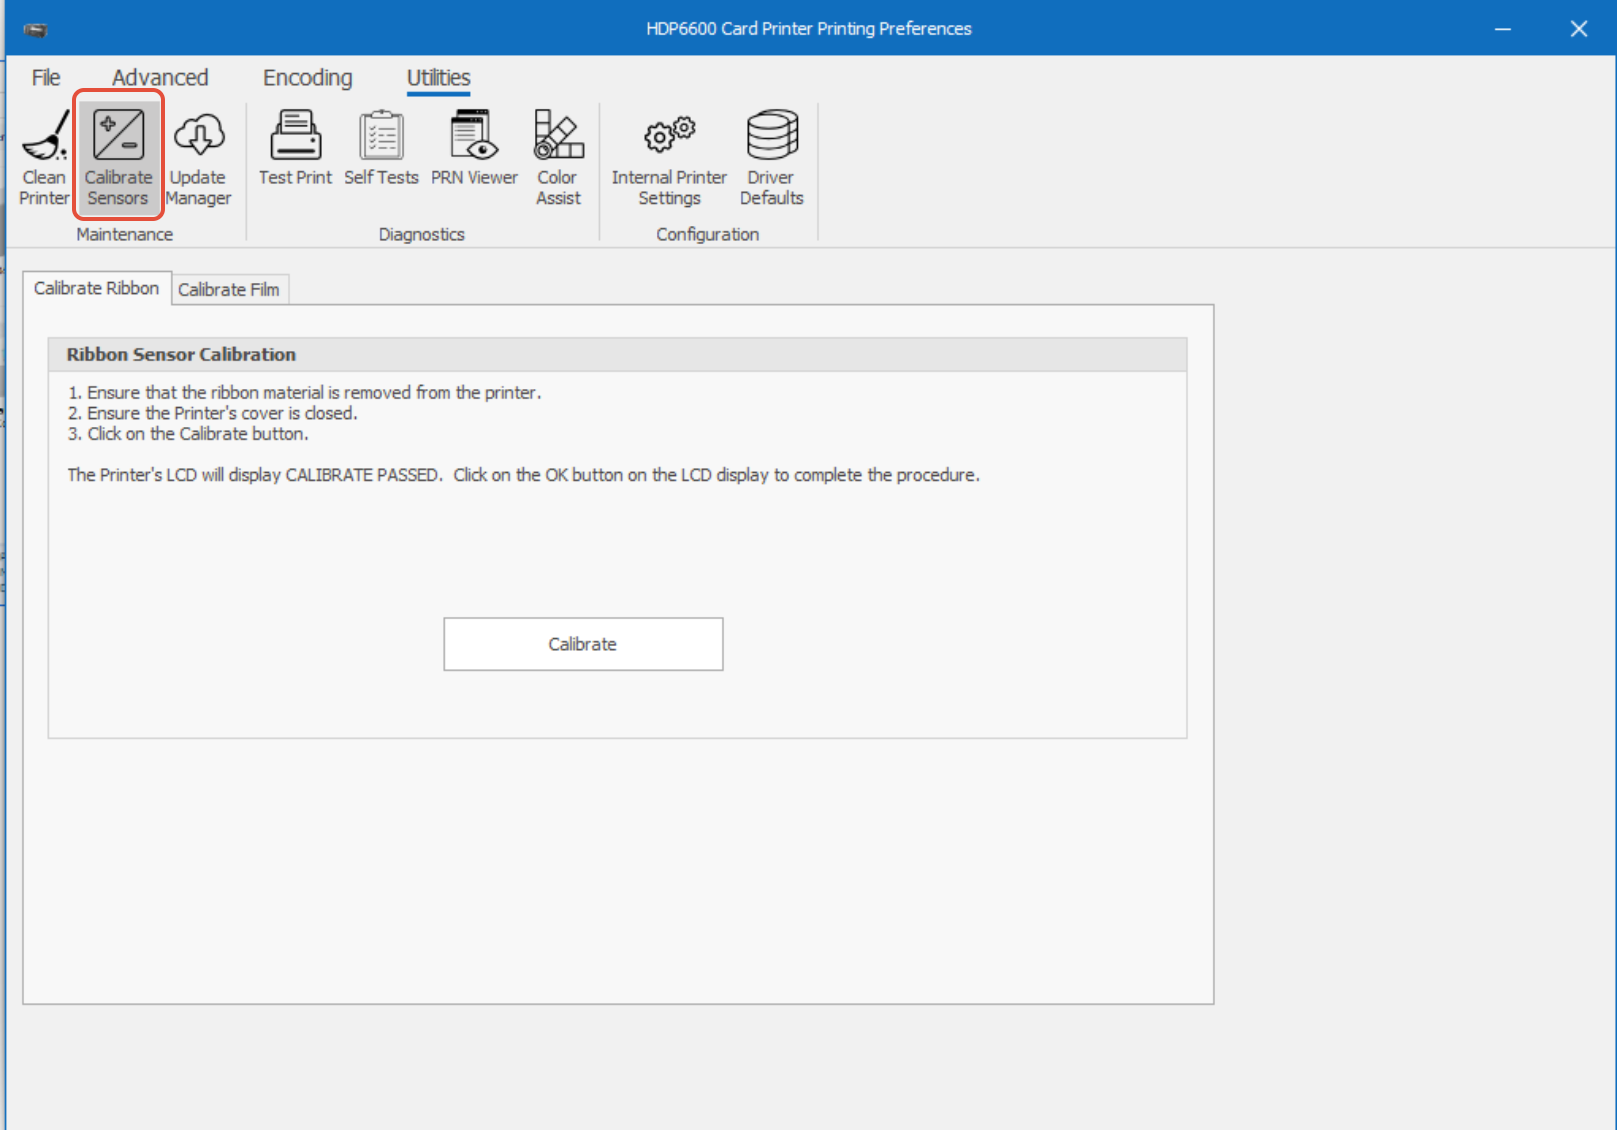Open the File tab
This screenshot has height=1130, width=1617.
tap(46, 78)
